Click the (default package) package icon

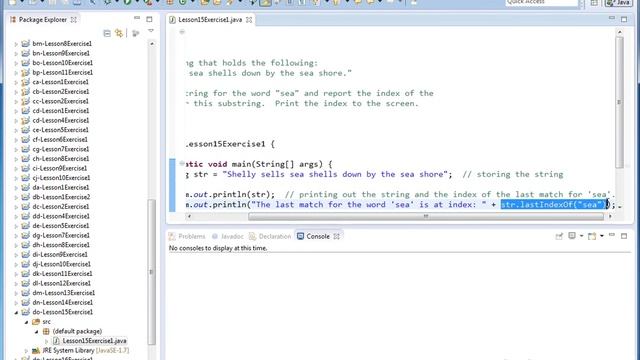tap(46, 331)
